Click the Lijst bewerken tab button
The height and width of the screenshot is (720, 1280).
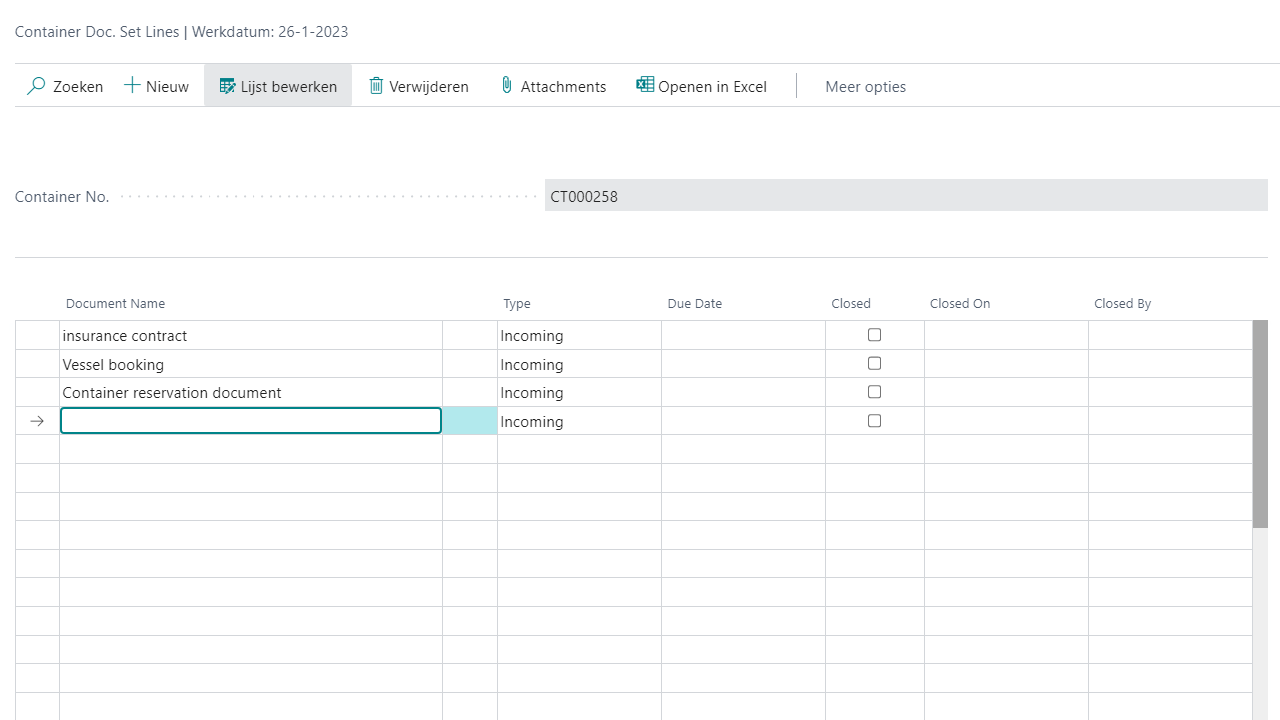[278, 86]
